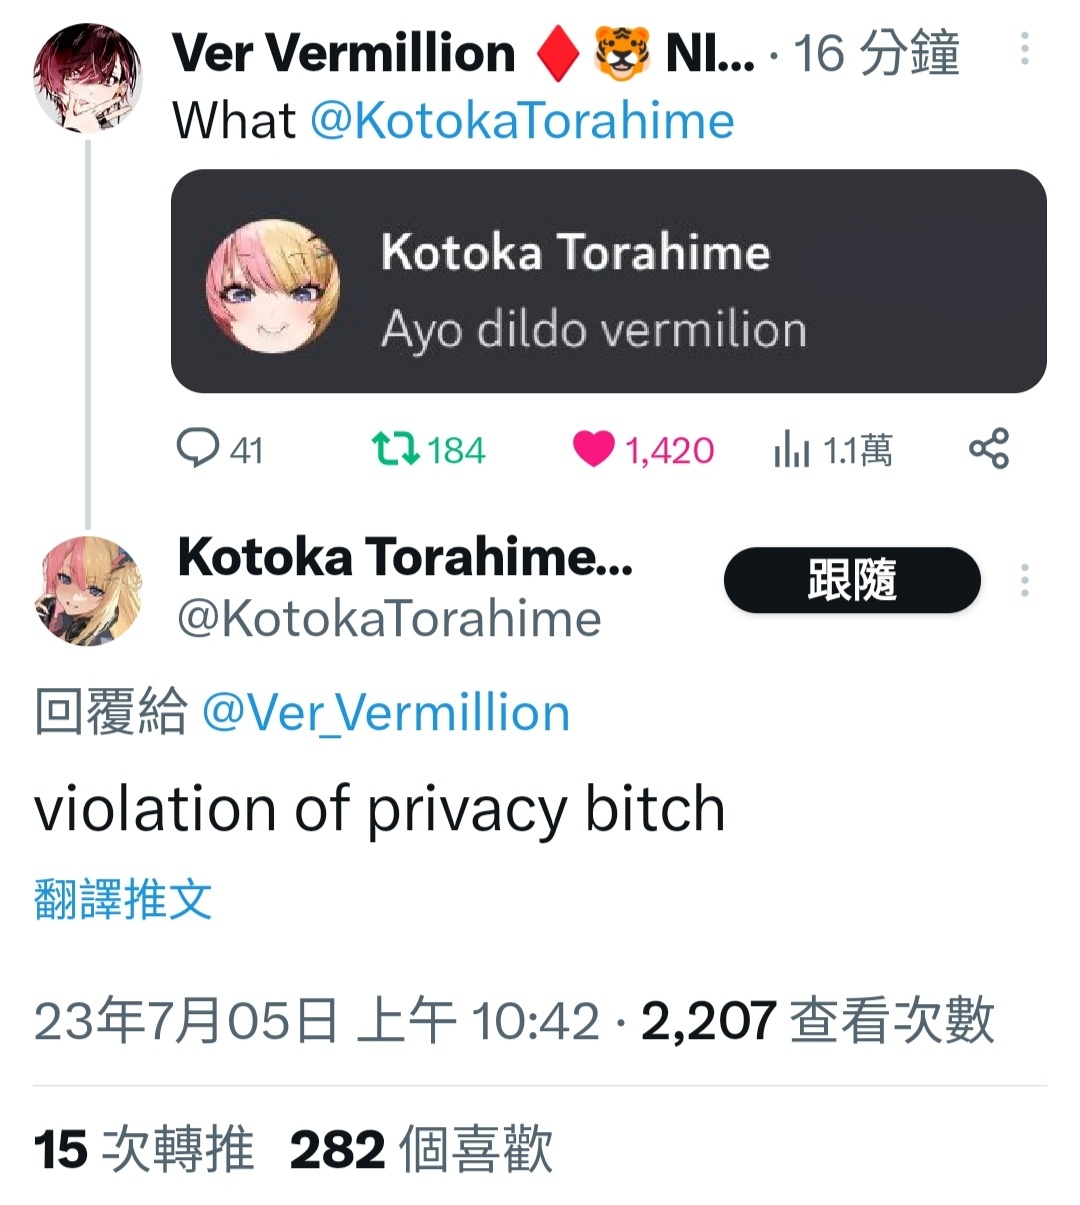Open Kotoka Torahime display name in reply

tap(405, 557)
